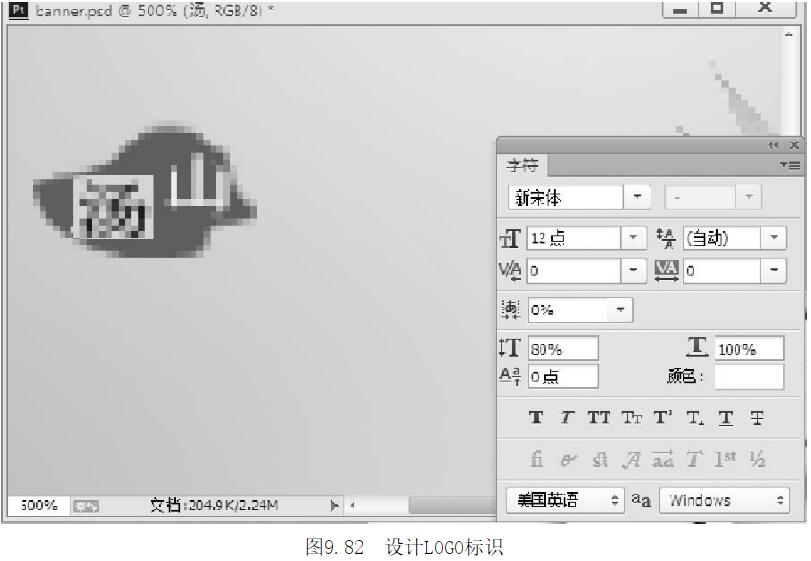The height and width of the screenshot is (561, 811).
Task: Enable titling alternates OpenType icon
Action: [694, 459]
